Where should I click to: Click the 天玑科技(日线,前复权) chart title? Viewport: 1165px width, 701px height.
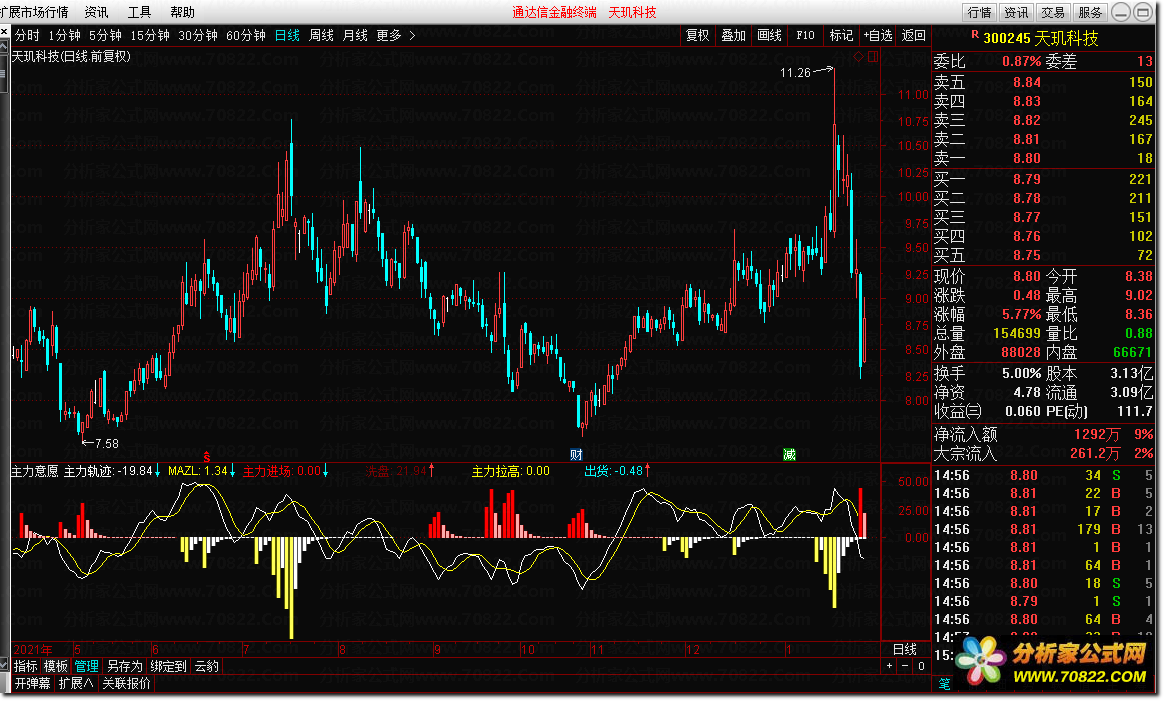coord(71,56)
